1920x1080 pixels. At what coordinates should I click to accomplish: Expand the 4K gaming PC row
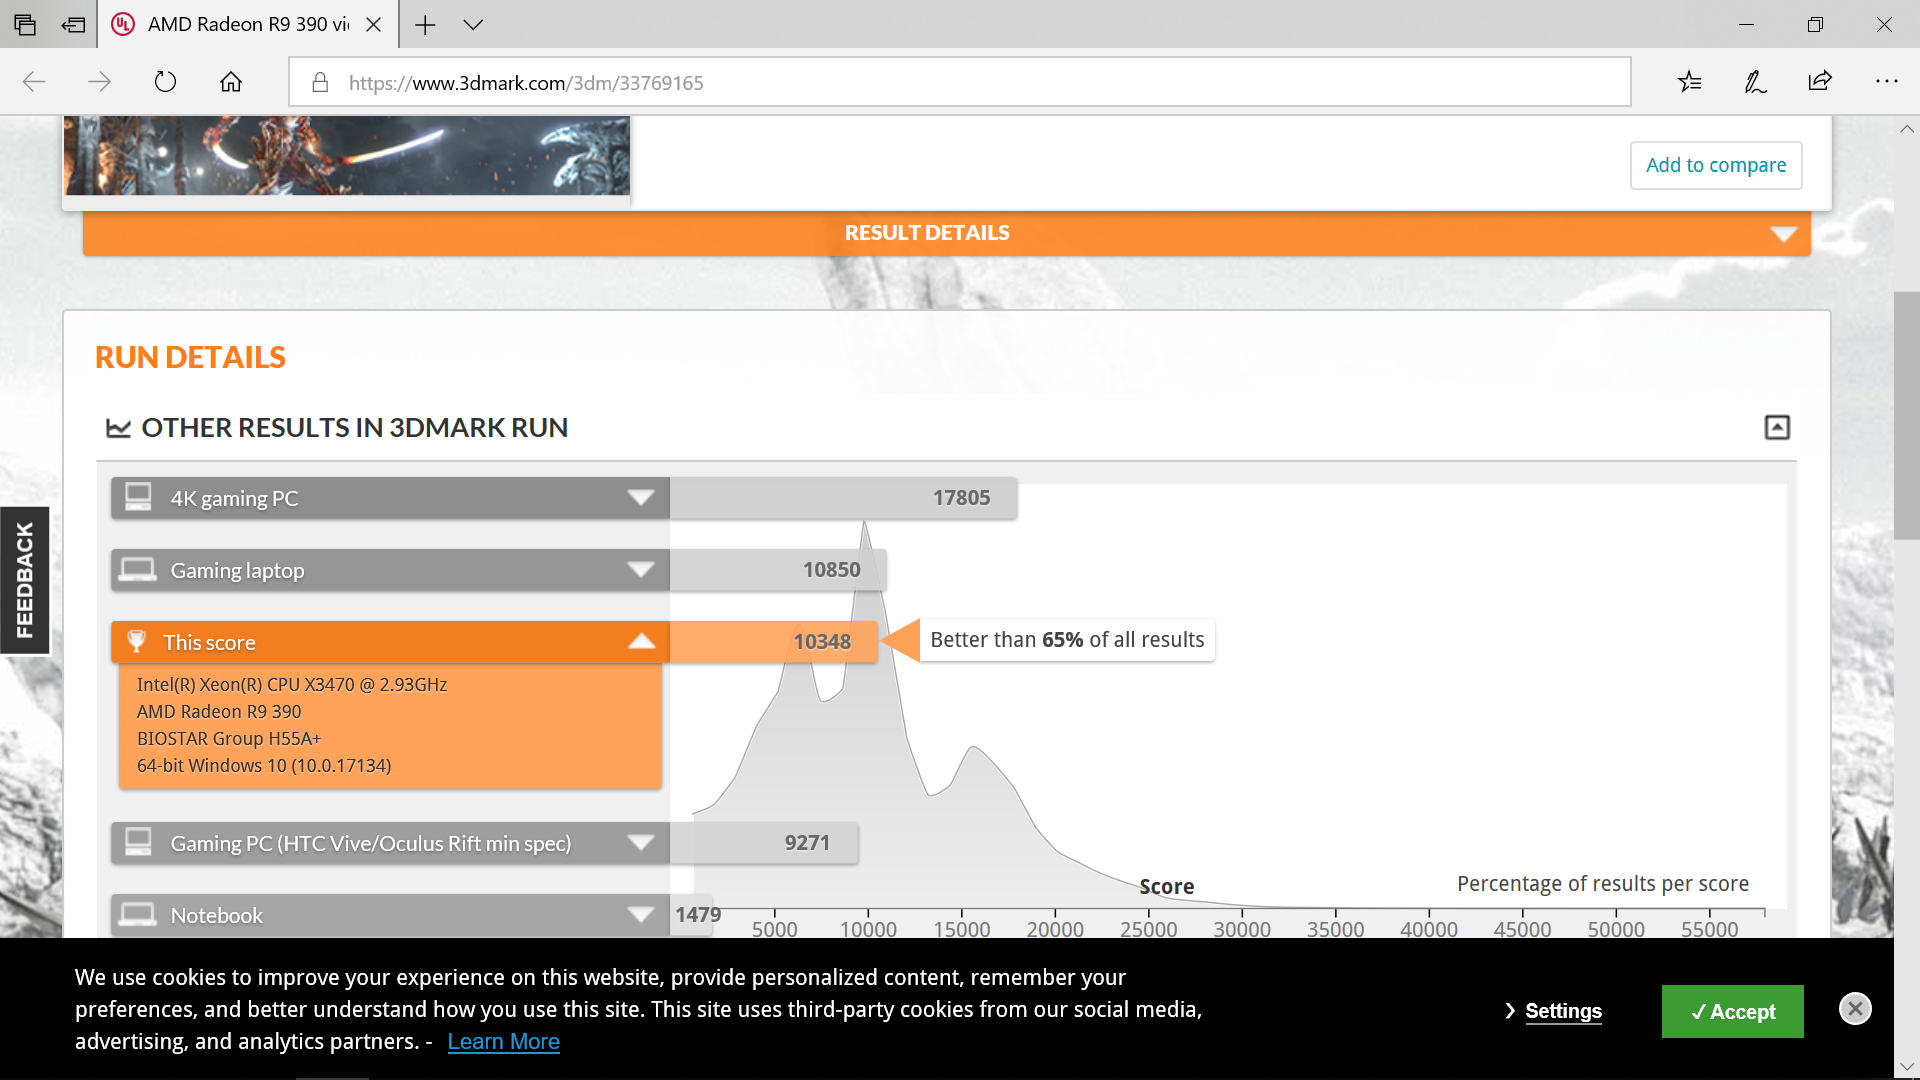(640, 498)
